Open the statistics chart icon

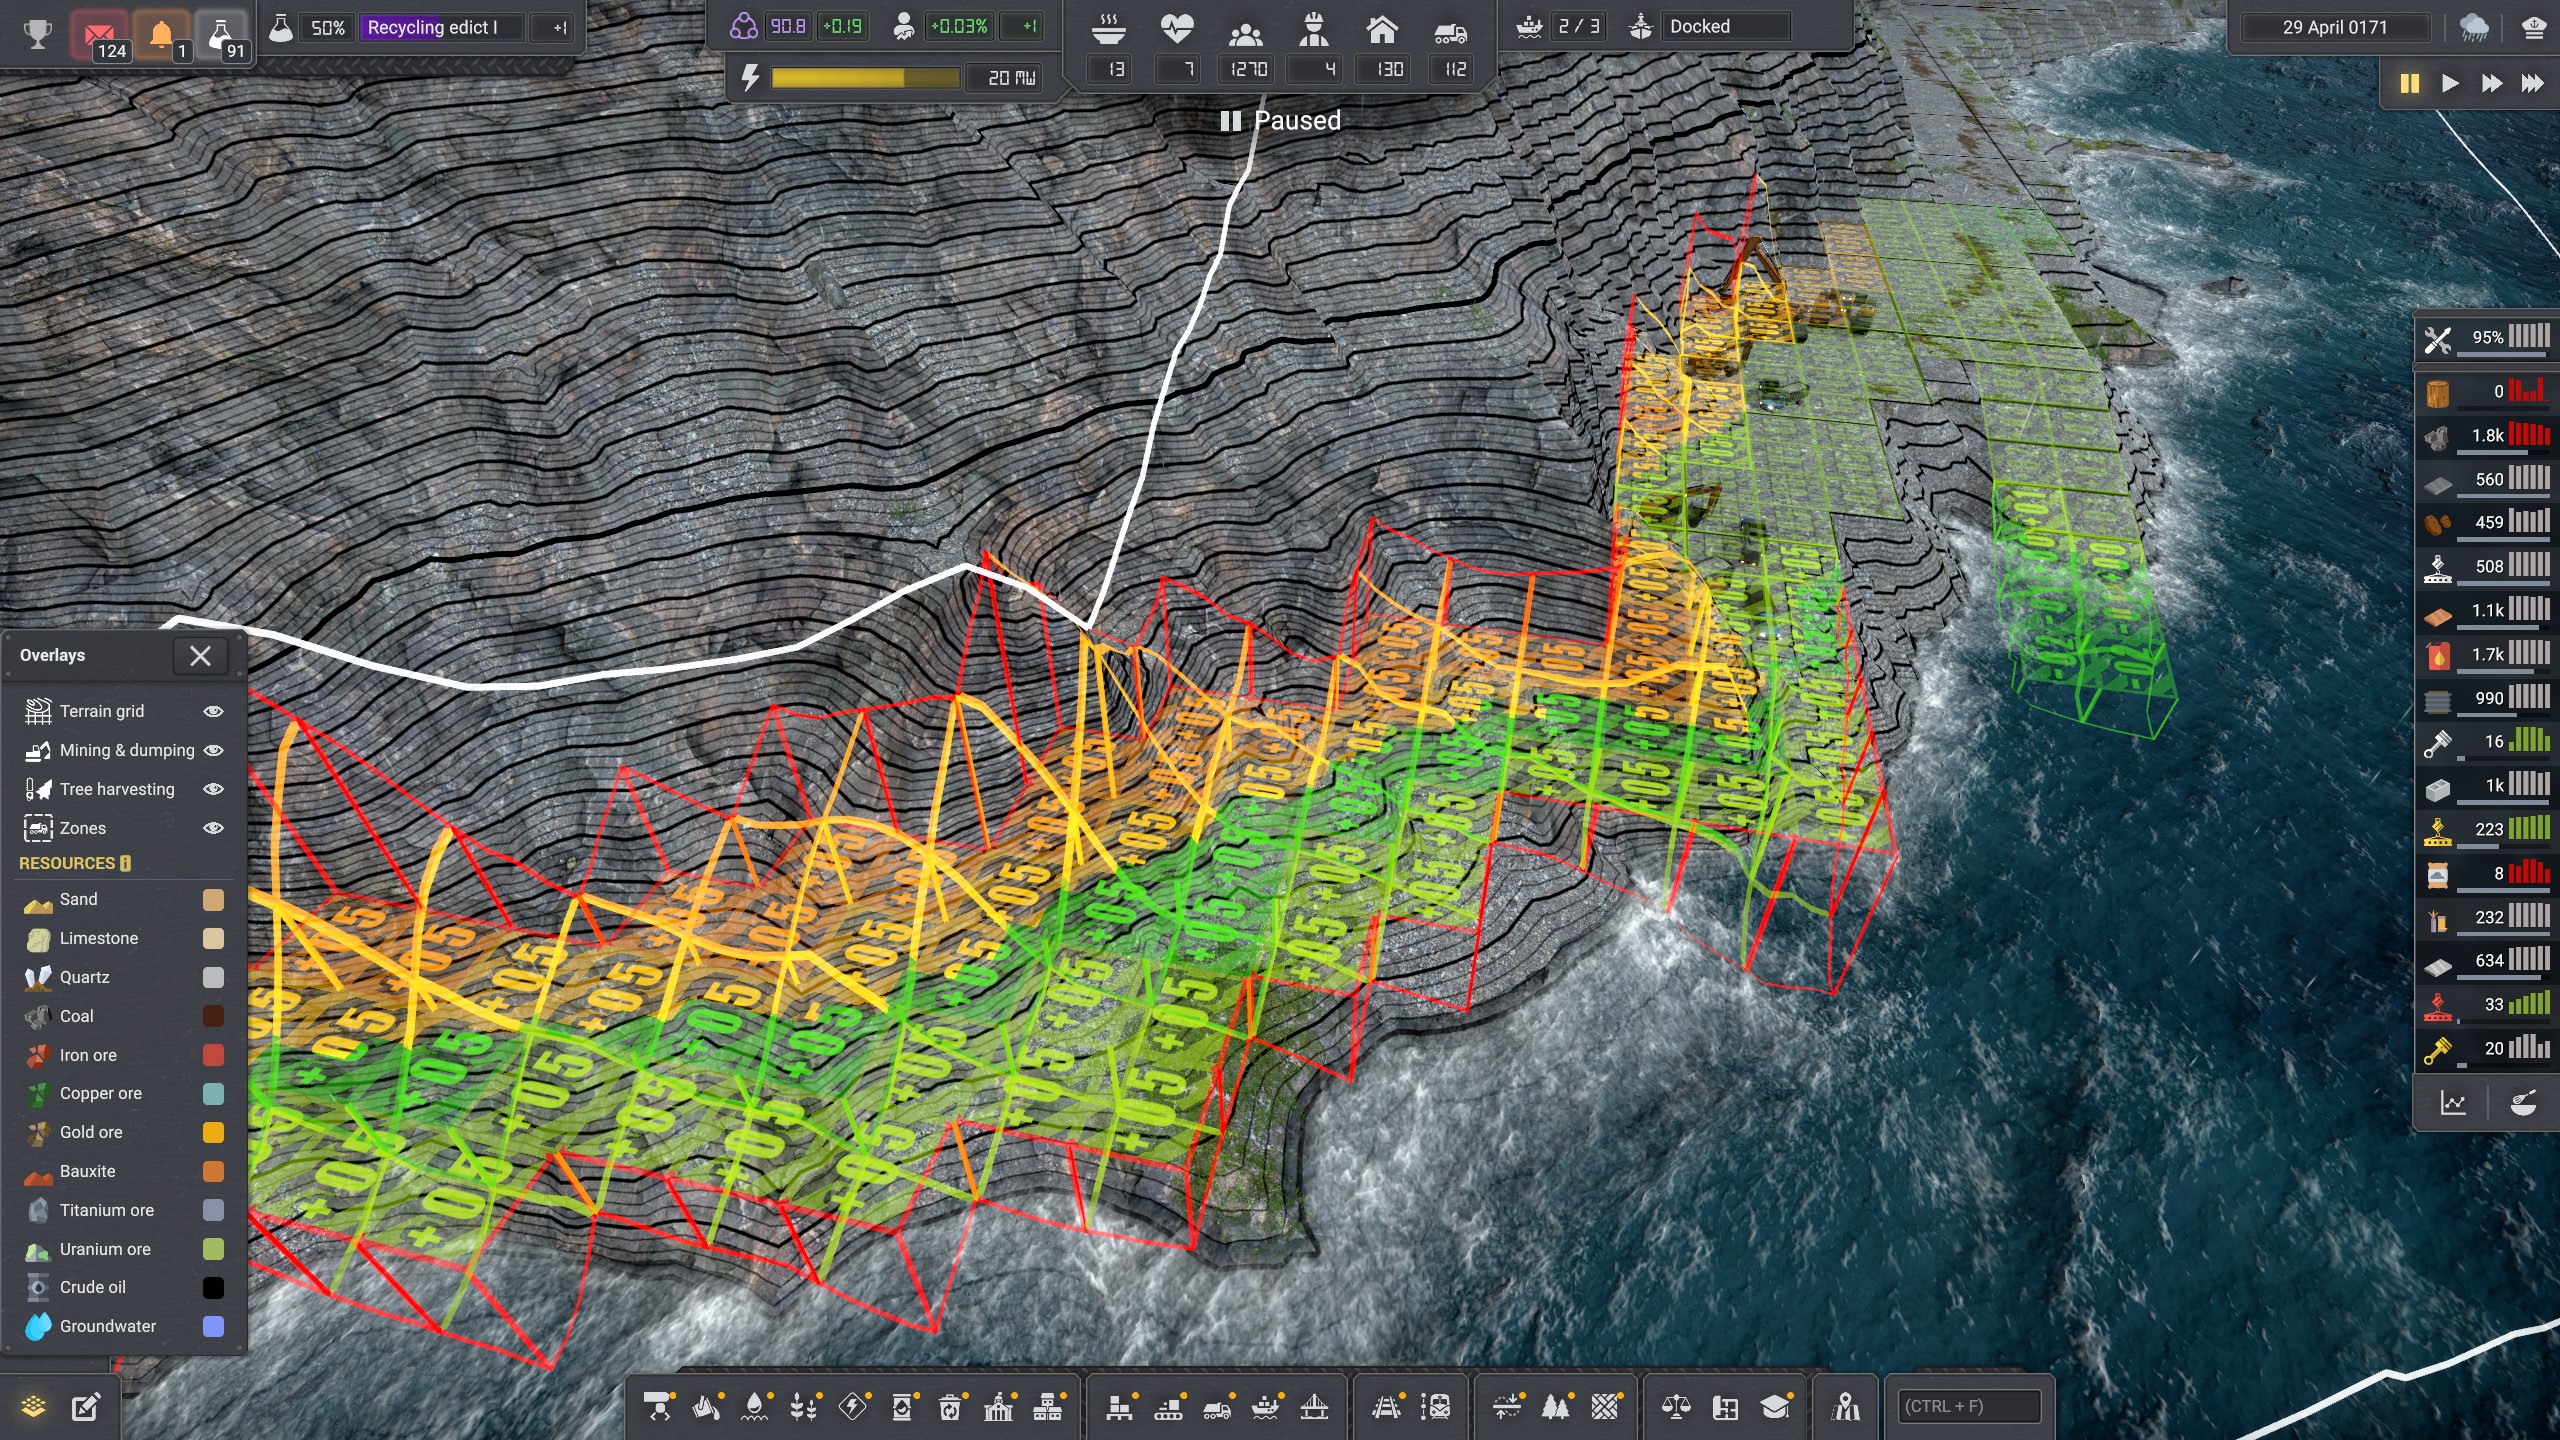click(2453, 1103)
